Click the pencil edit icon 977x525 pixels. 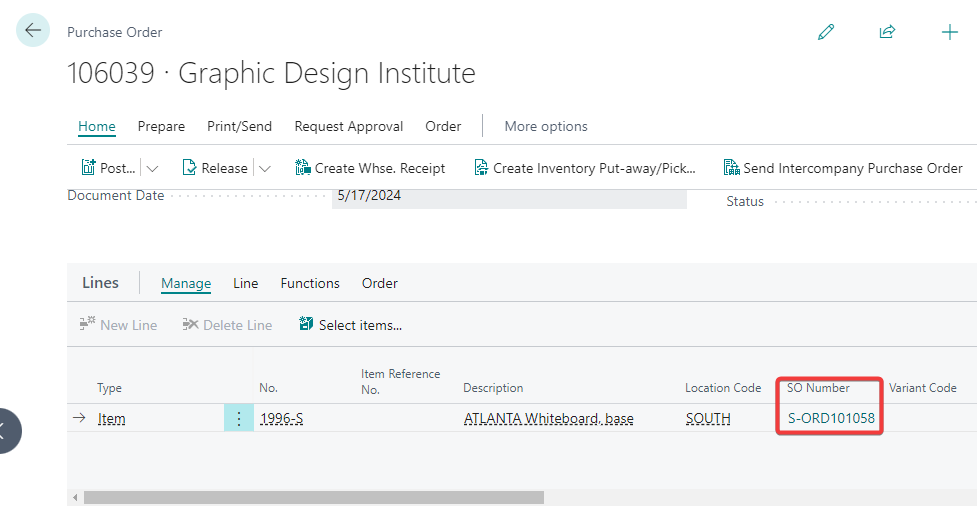(x=826, y=32)
